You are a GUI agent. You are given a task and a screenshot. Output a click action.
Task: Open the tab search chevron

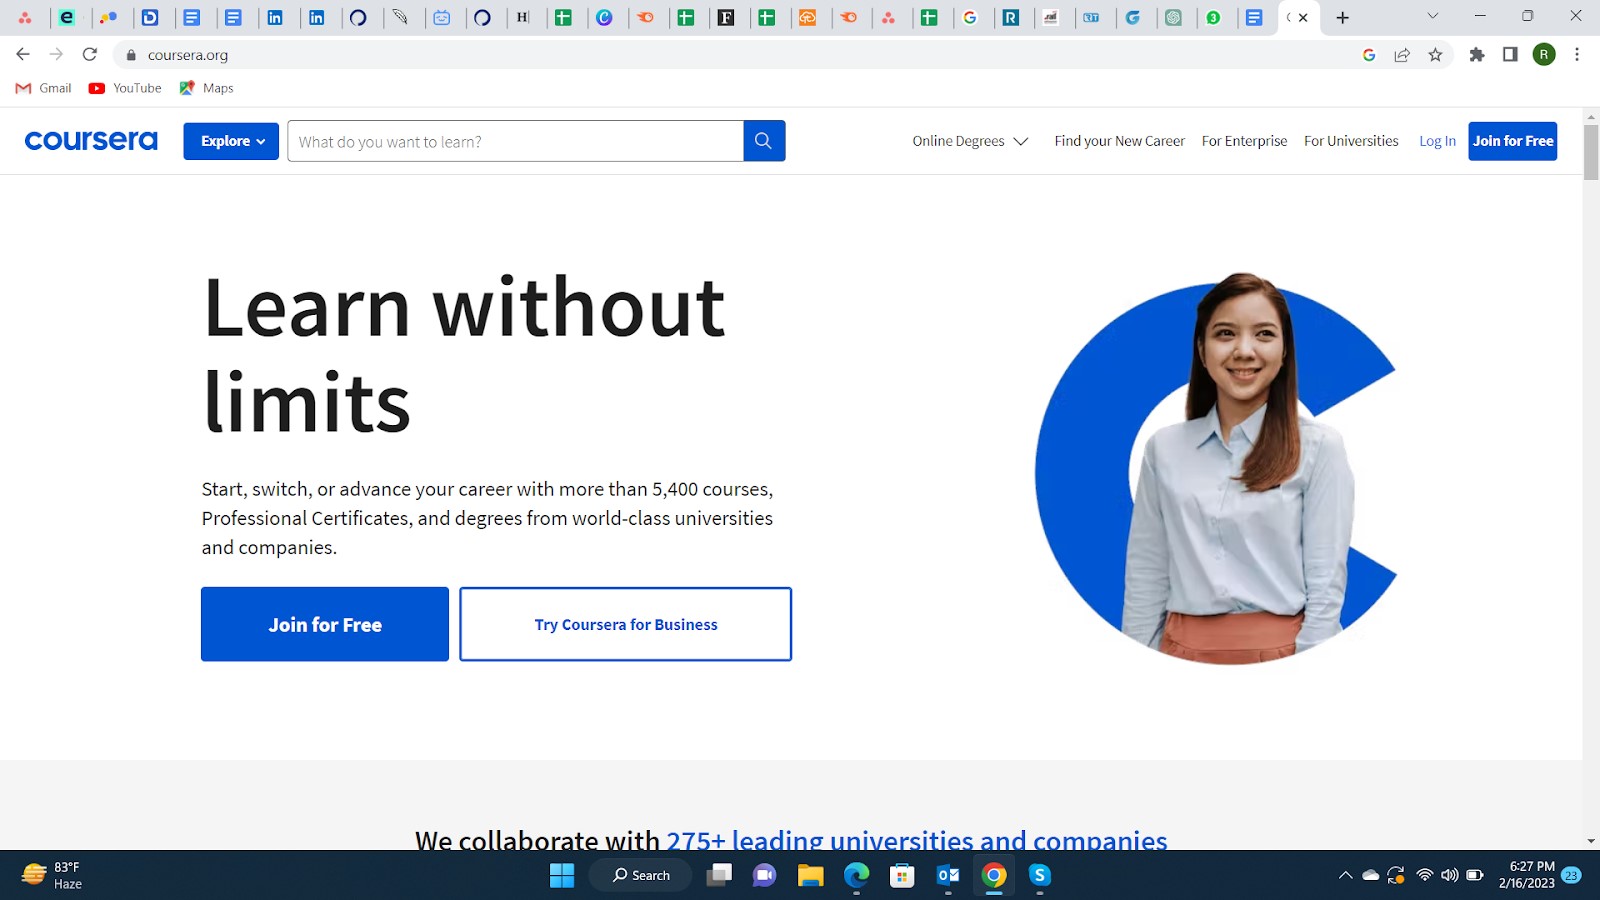(x=1432, y=16)
